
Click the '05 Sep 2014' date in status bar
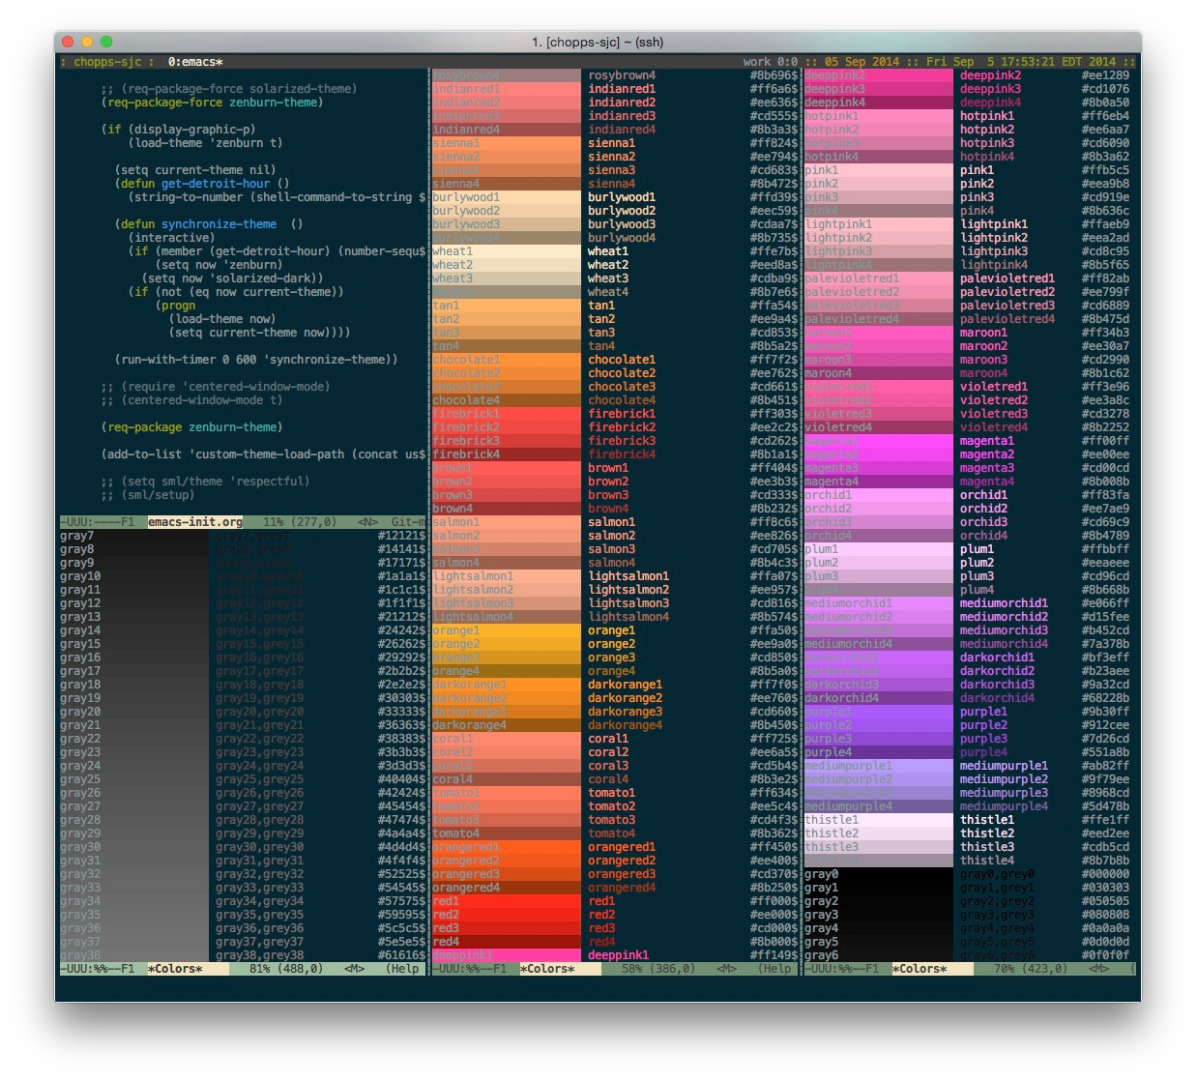pos(861,62)
